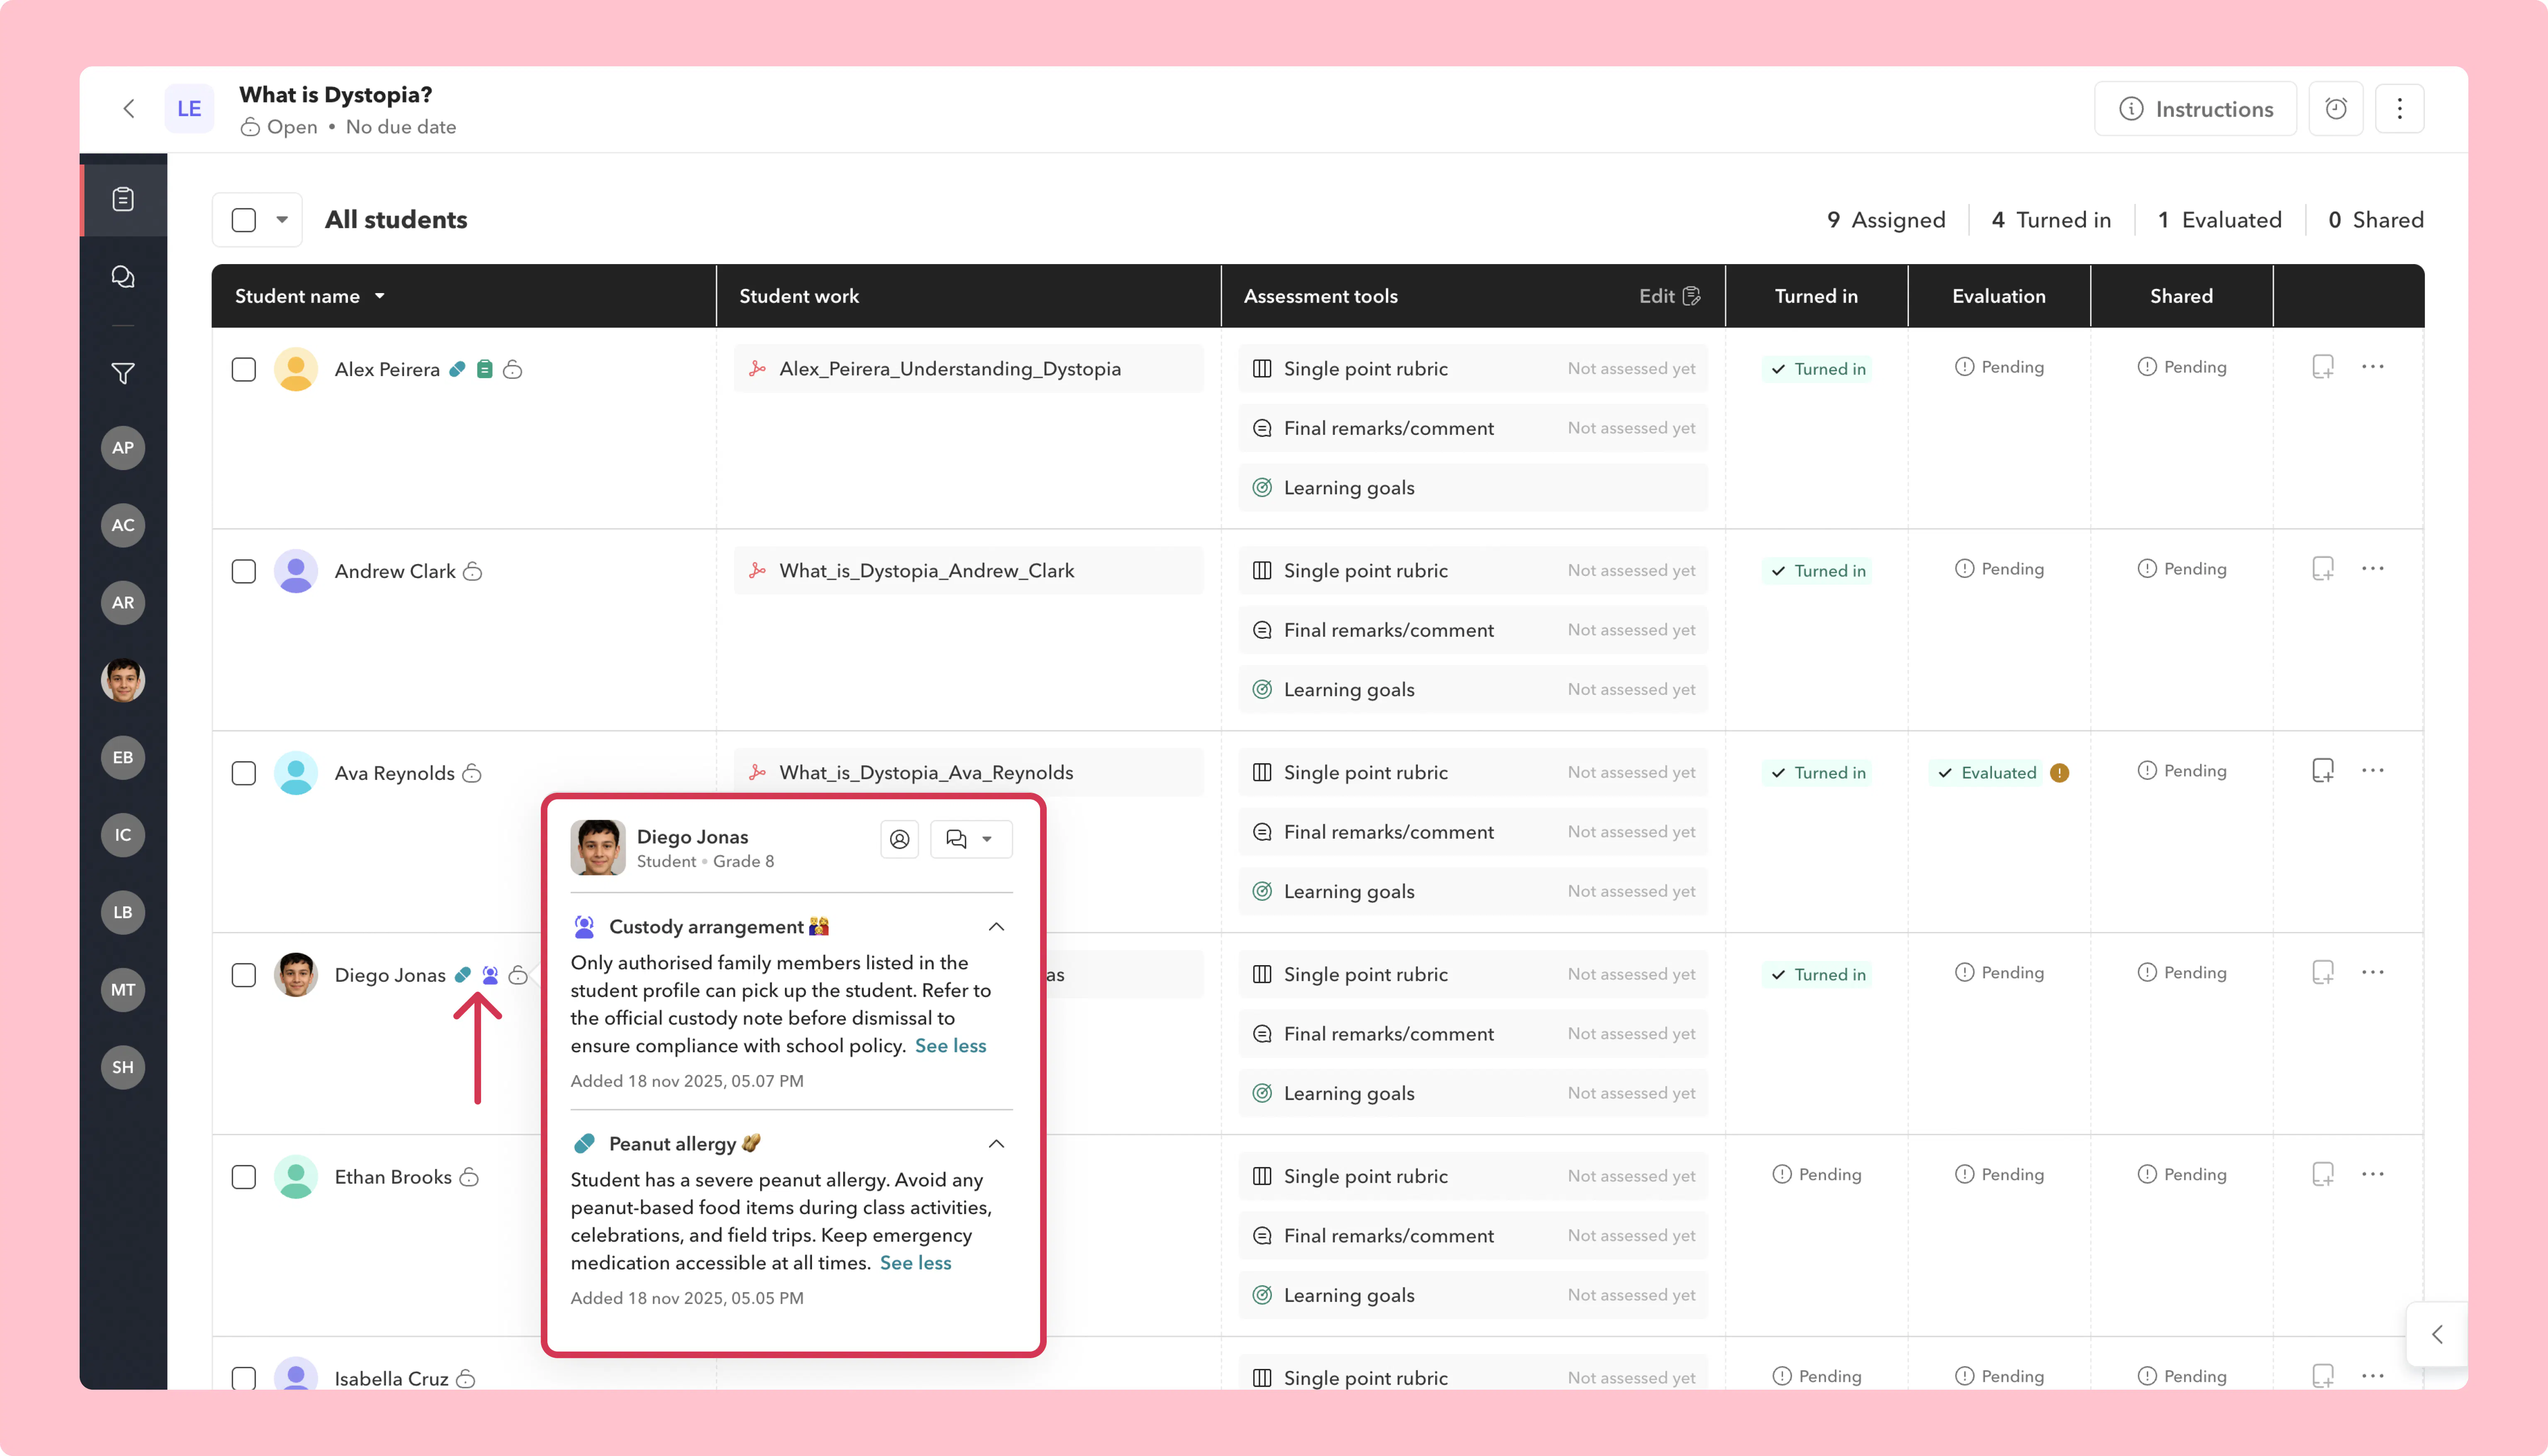Select the EB student avatar in the sidebar
This screenshot has height=1456, width=2548.
[123, 758]
